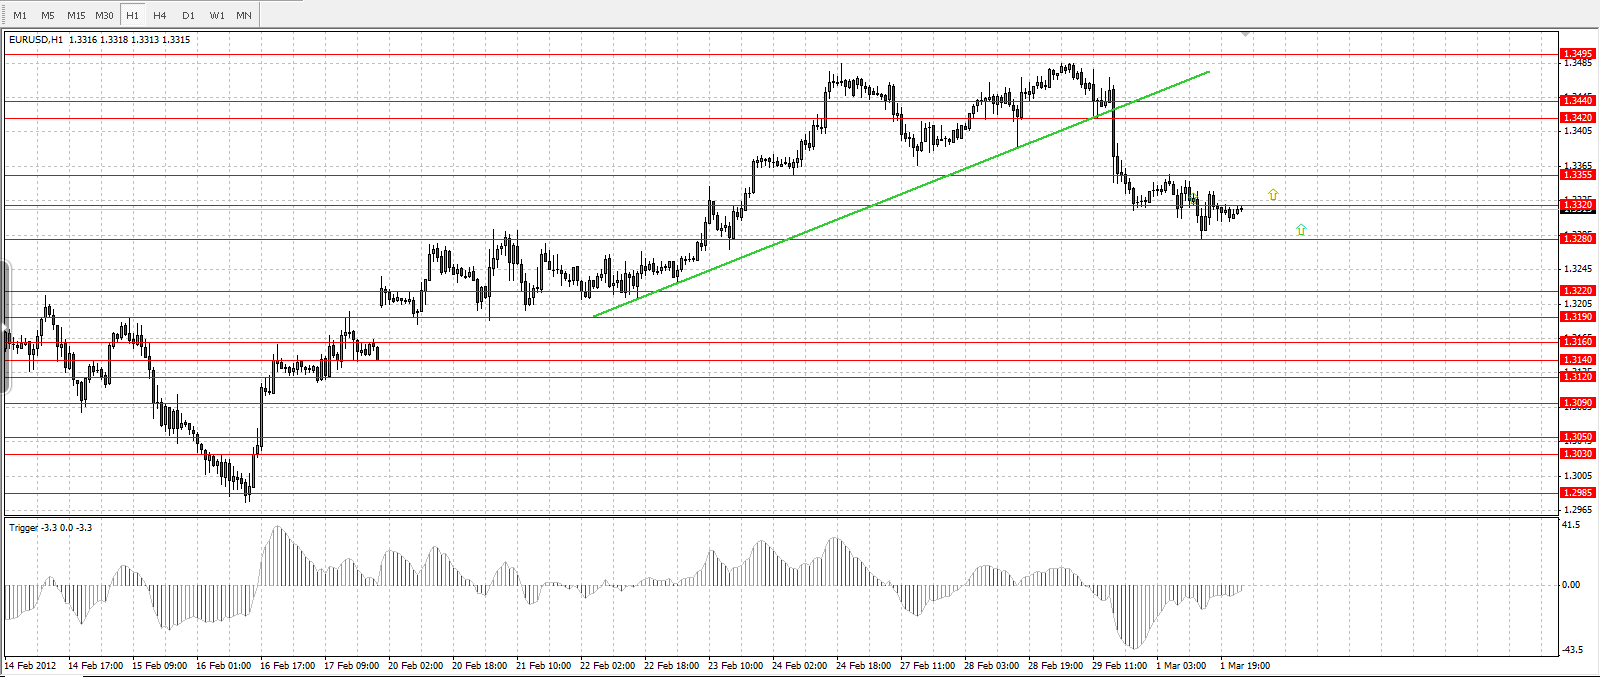Viewport: 1600px width, 677px height.
Task: Click the 21 Feb 10:00 time label
Action: click(x=544, y=666)
